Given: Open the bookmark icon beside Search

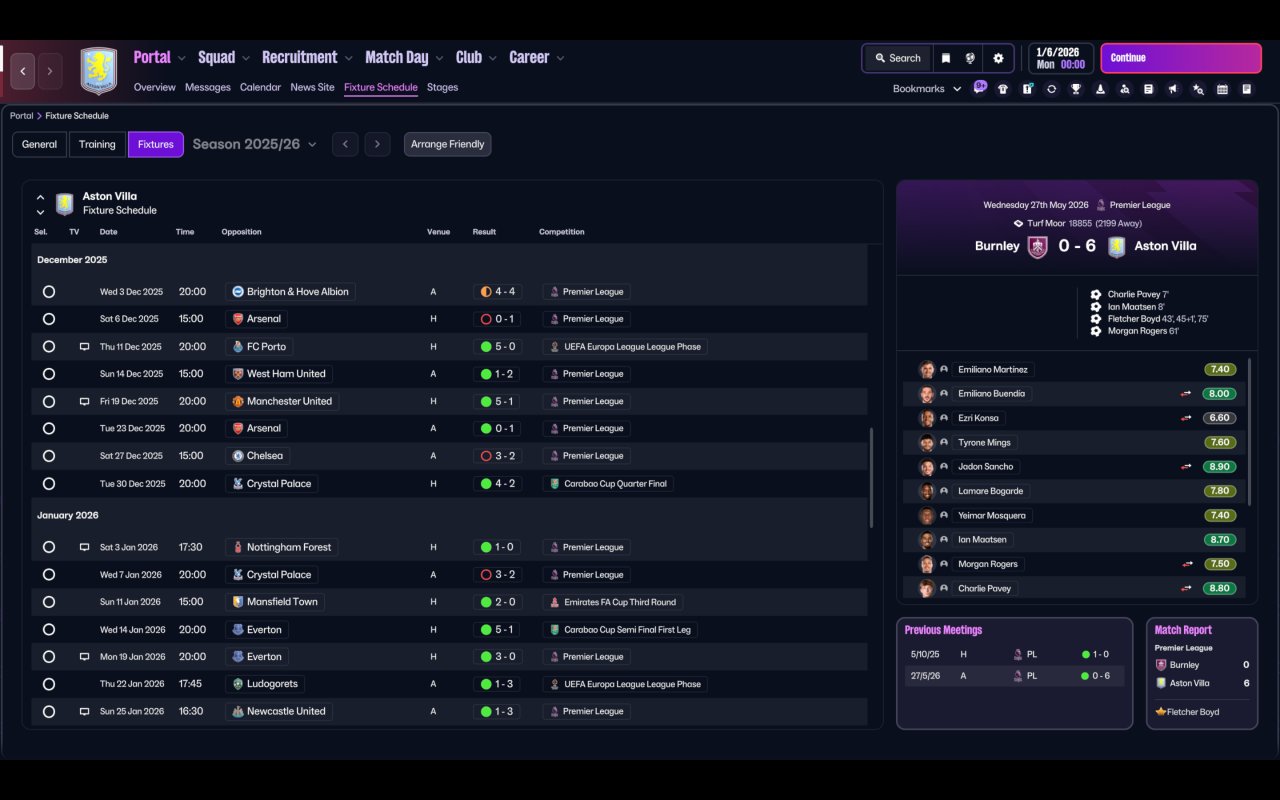Looking at the screenshot, I should 945,58.
